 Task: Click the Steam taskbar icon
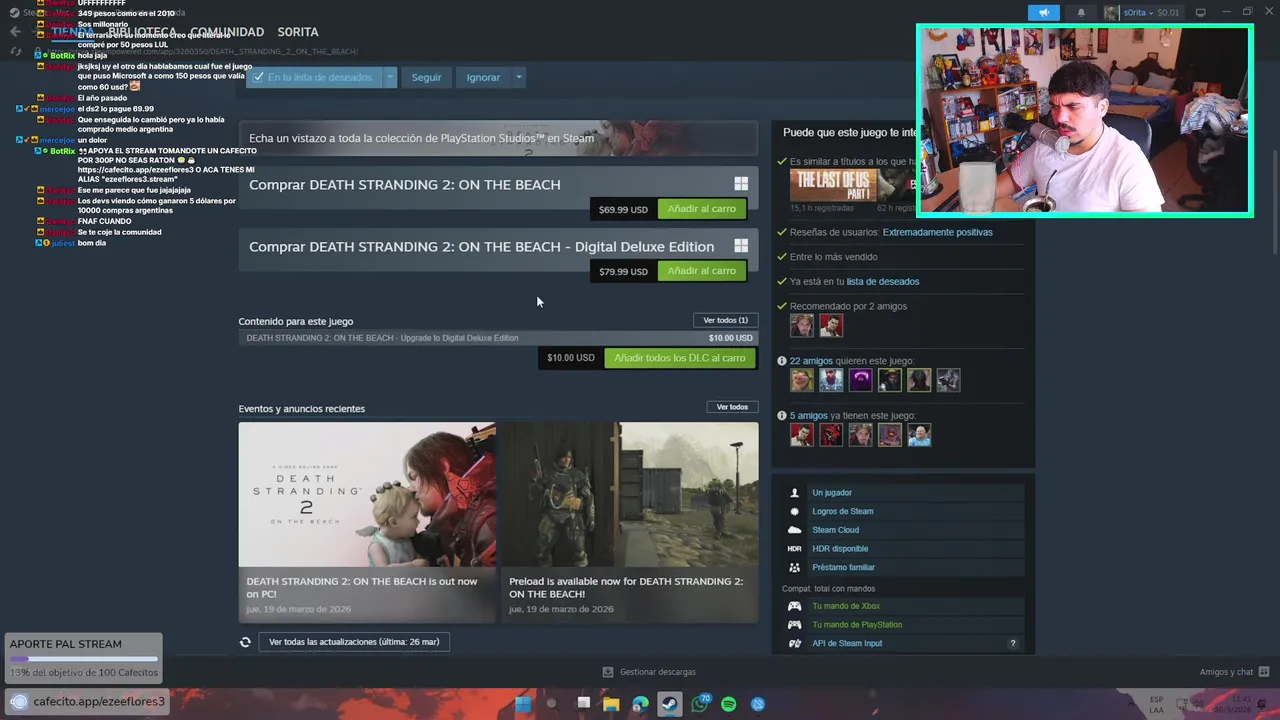[x=670, y=704]
